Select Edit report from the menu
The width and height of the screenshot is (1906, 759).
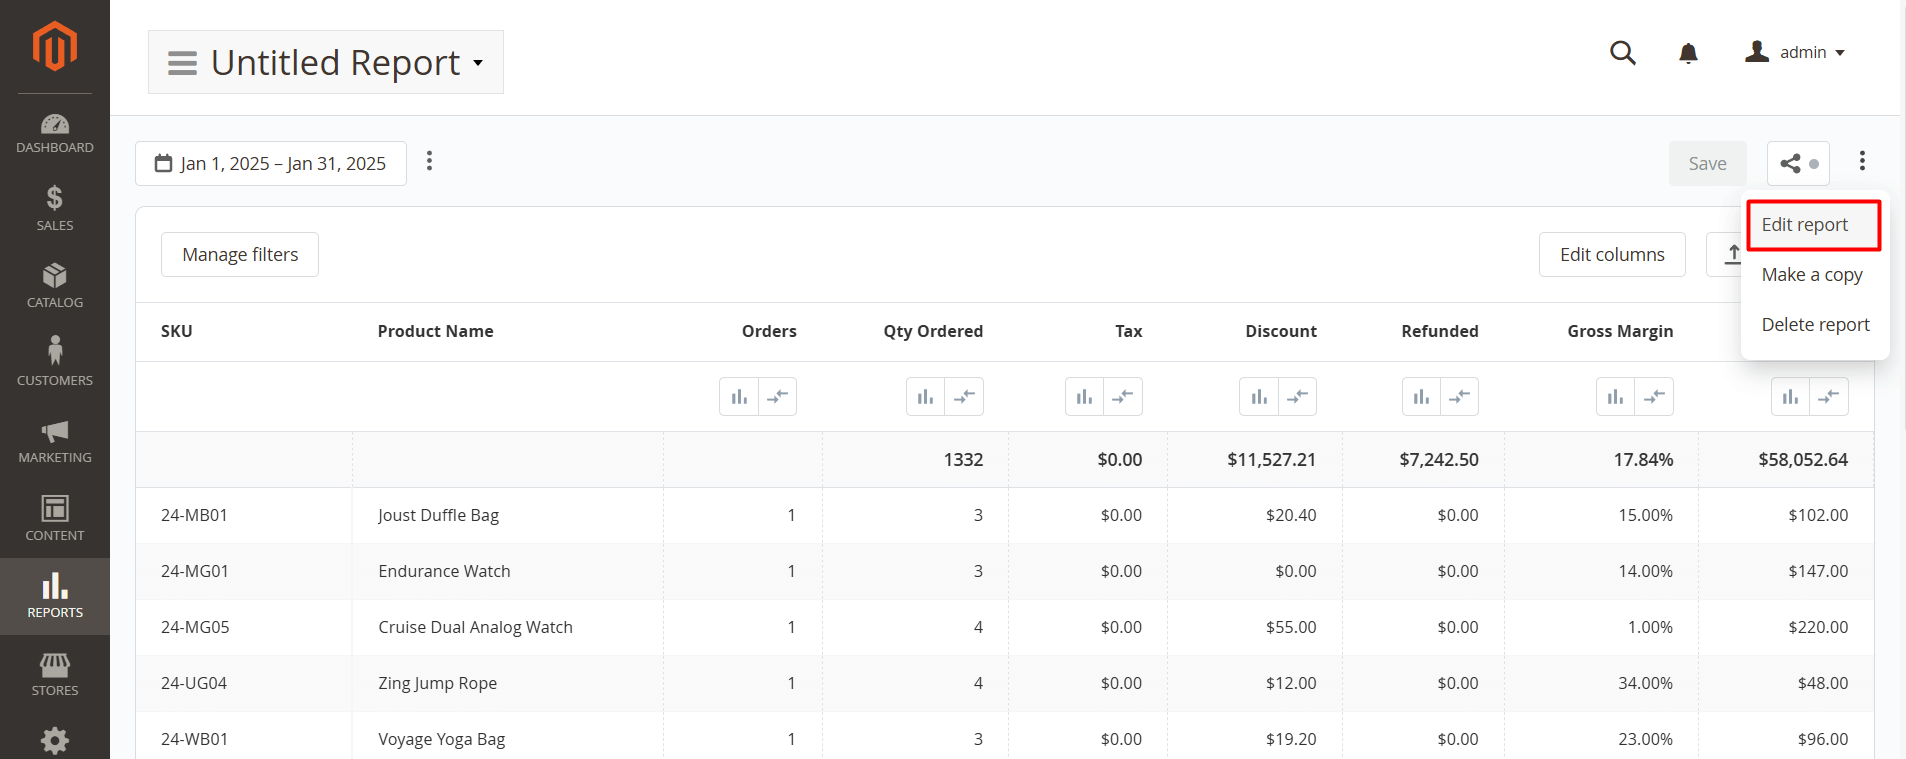point(1804,225)
